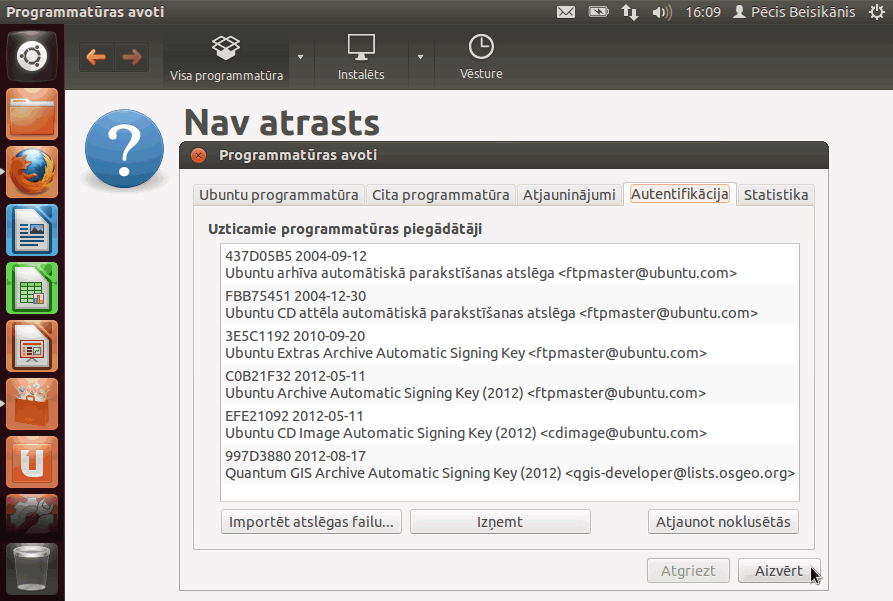Click the Izņemt remove button
This screenshot has height=601, width=893.
tap(500, 522)
